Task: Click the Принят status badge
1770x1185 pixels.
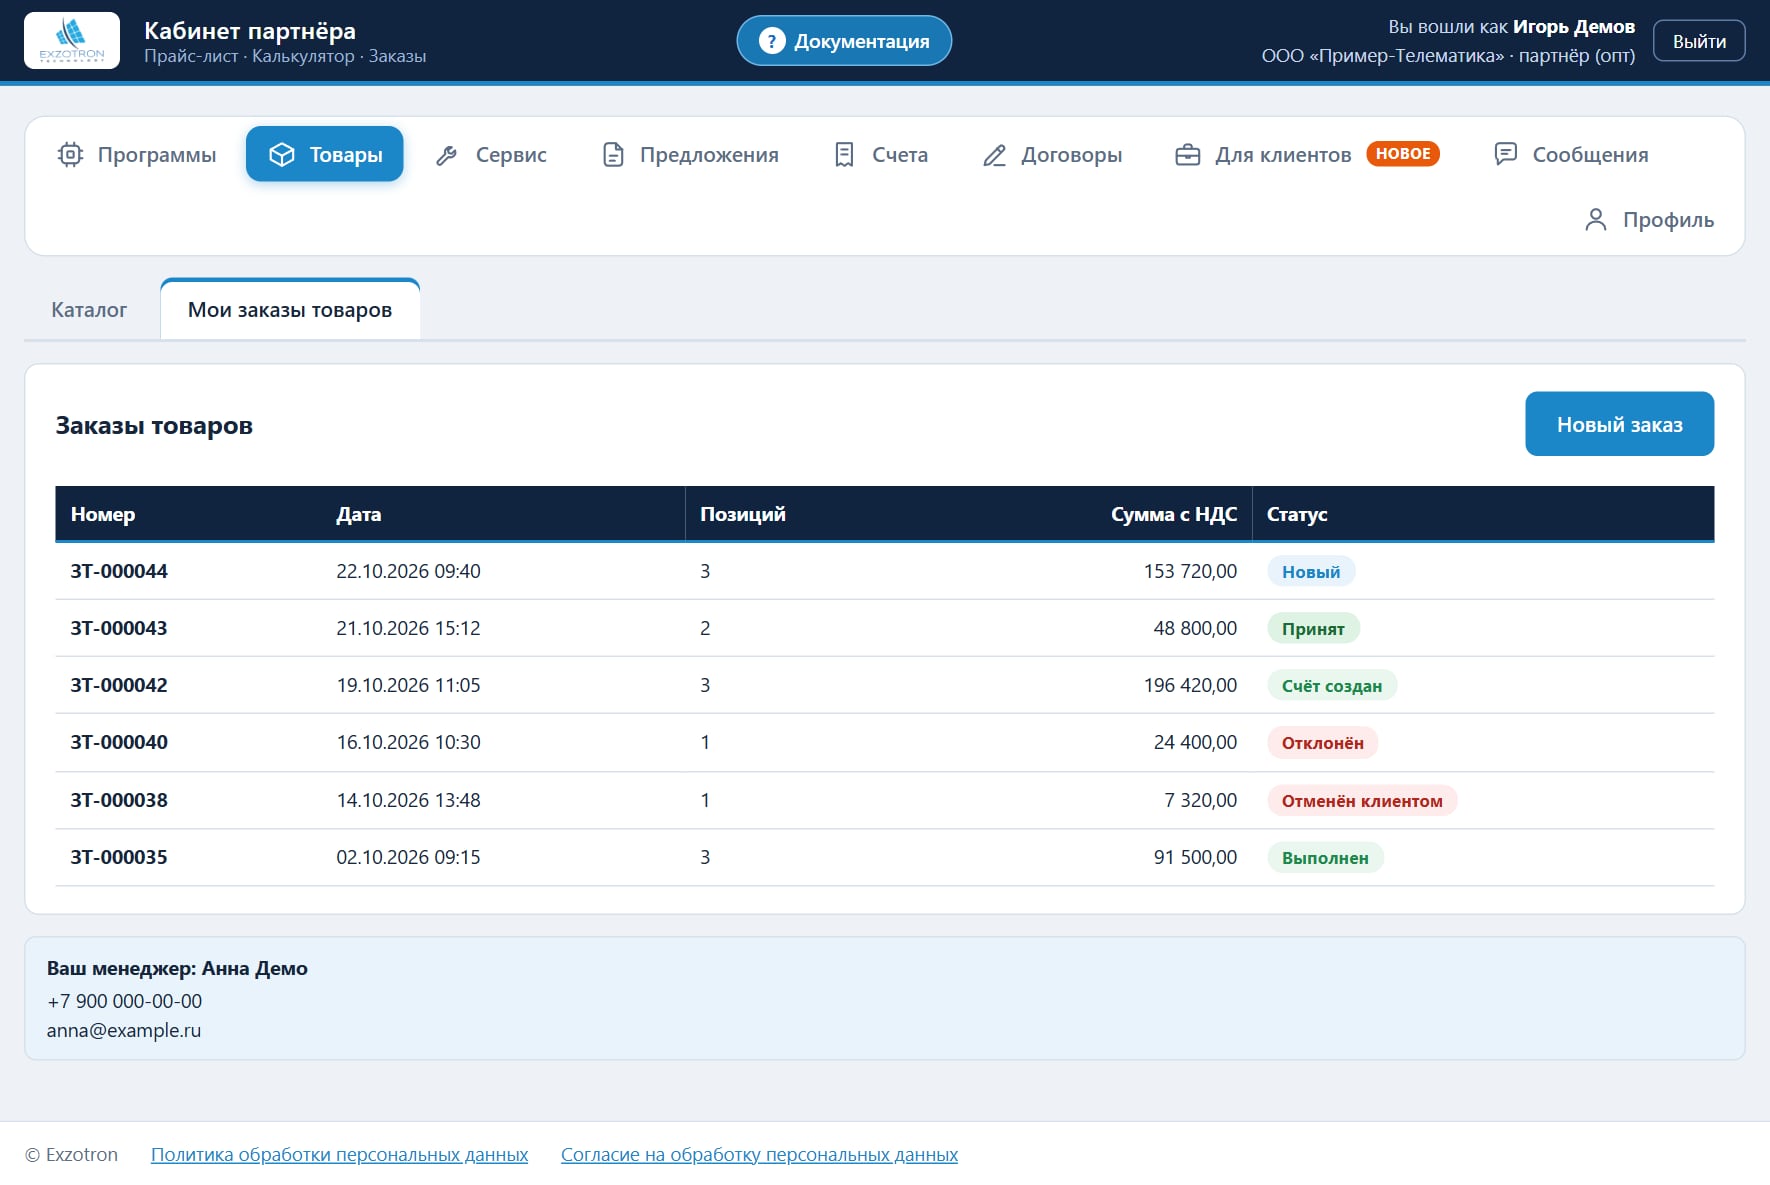Action: pos(1313,629)
